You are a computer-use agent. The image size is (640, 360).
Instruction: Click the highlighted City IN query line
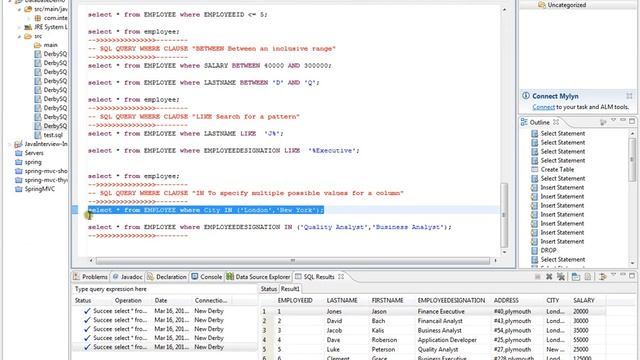206,210
